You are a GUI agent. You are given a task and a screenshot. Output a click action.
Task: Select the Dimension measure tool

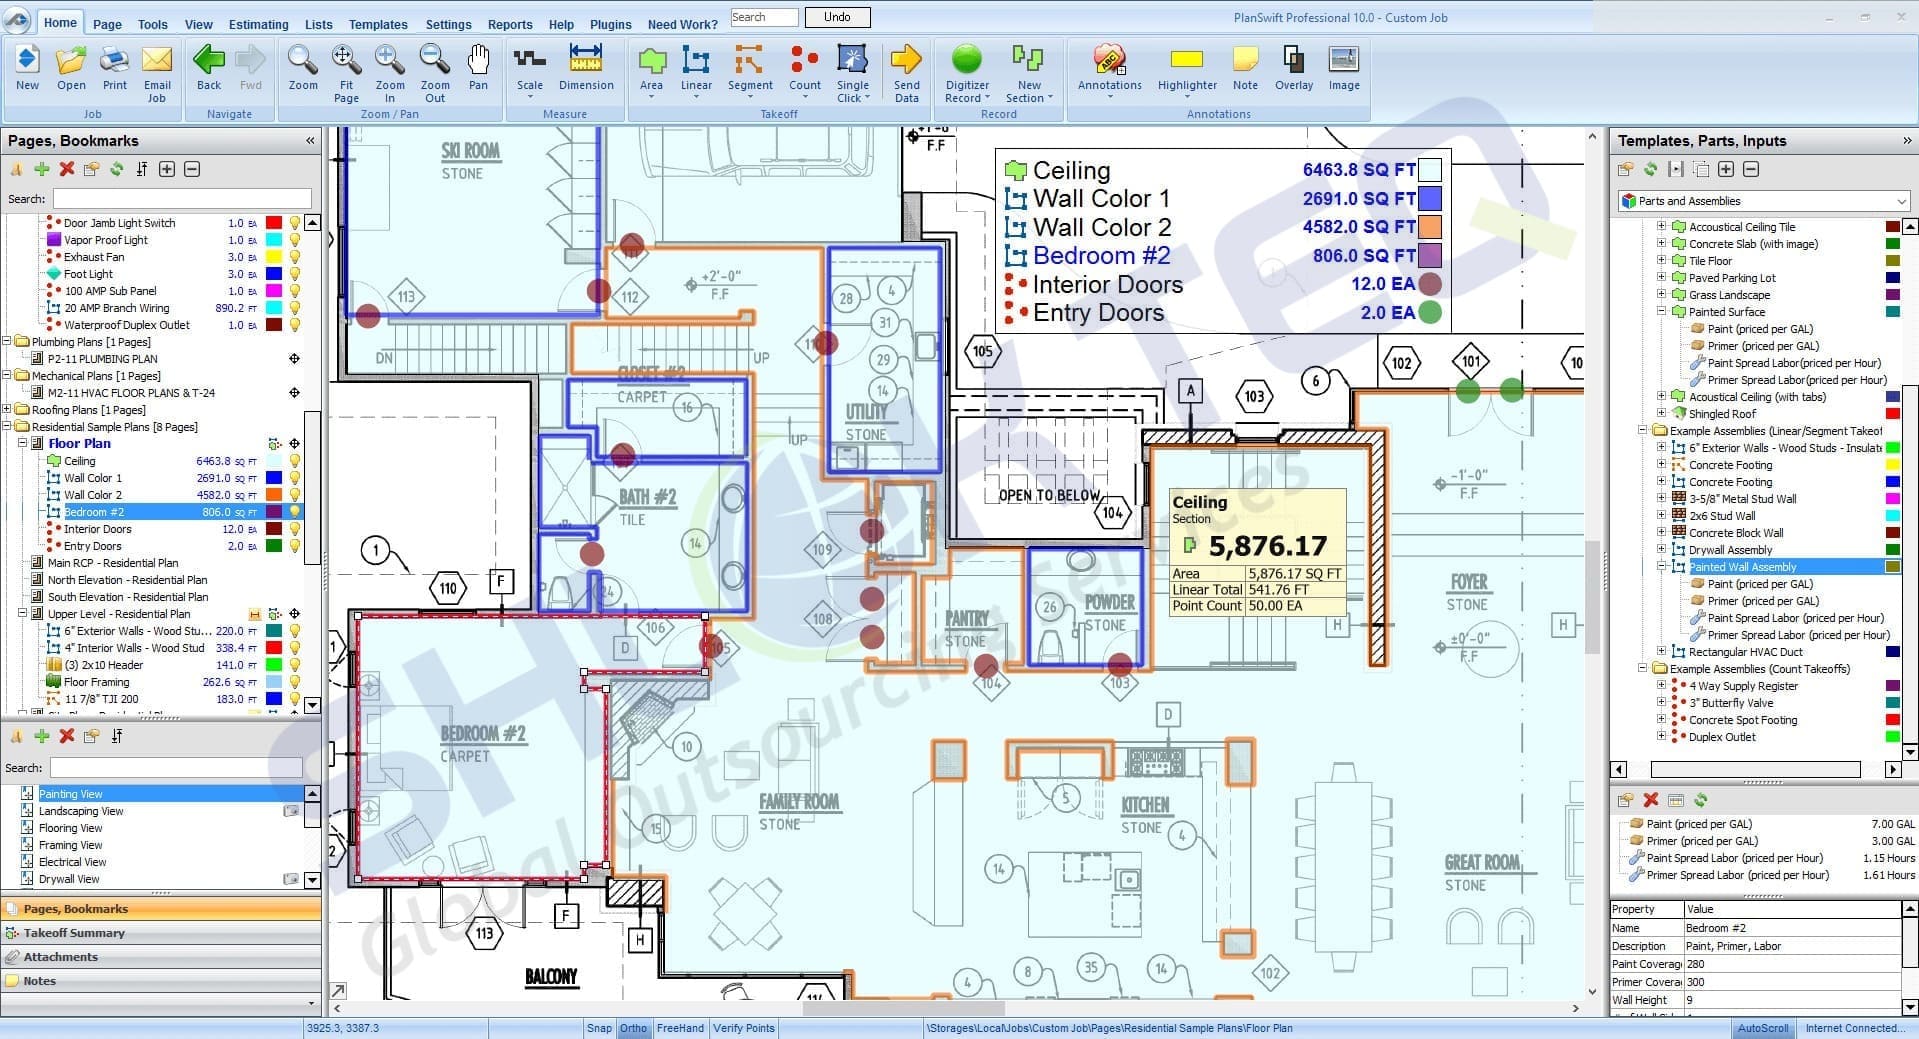tap(586, 68)
